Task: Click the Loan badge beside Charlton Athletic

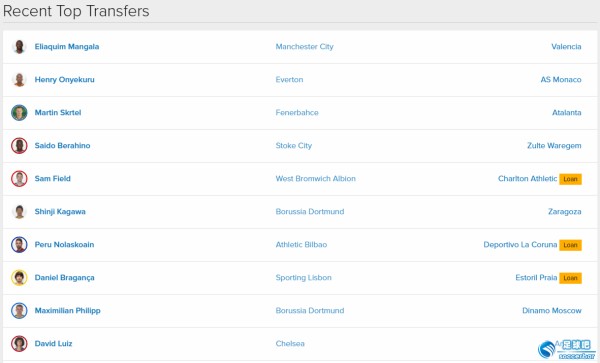Action: click(x=570, y=179)
